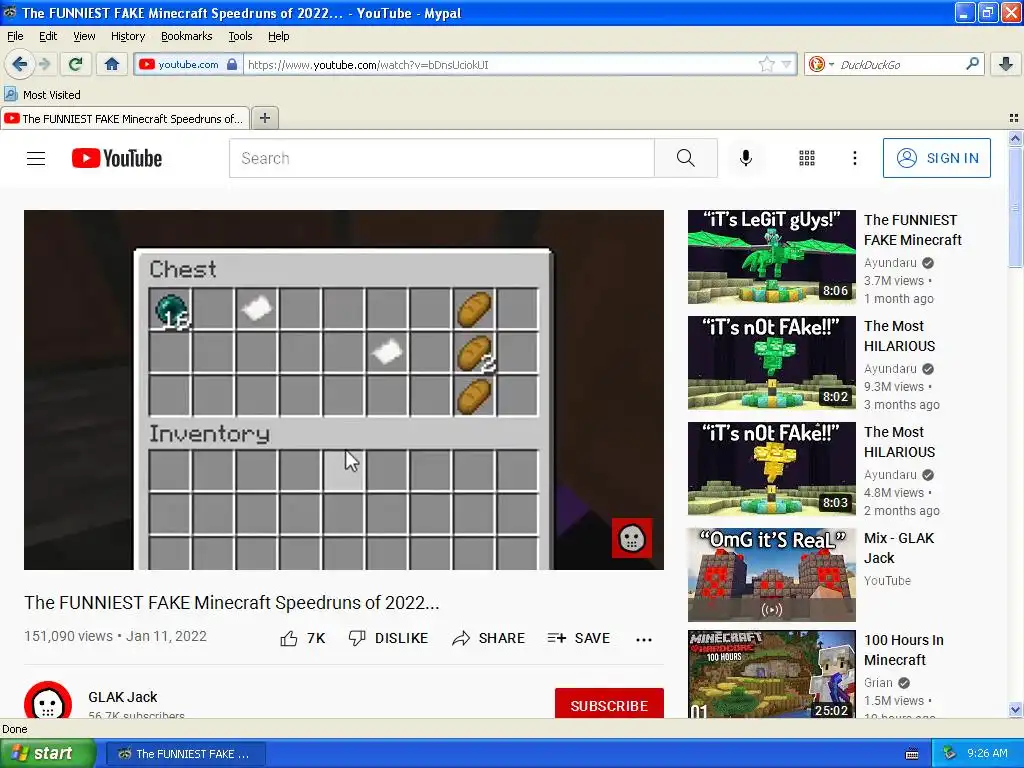Reload the page with the refresh icon

click(75, 64)
